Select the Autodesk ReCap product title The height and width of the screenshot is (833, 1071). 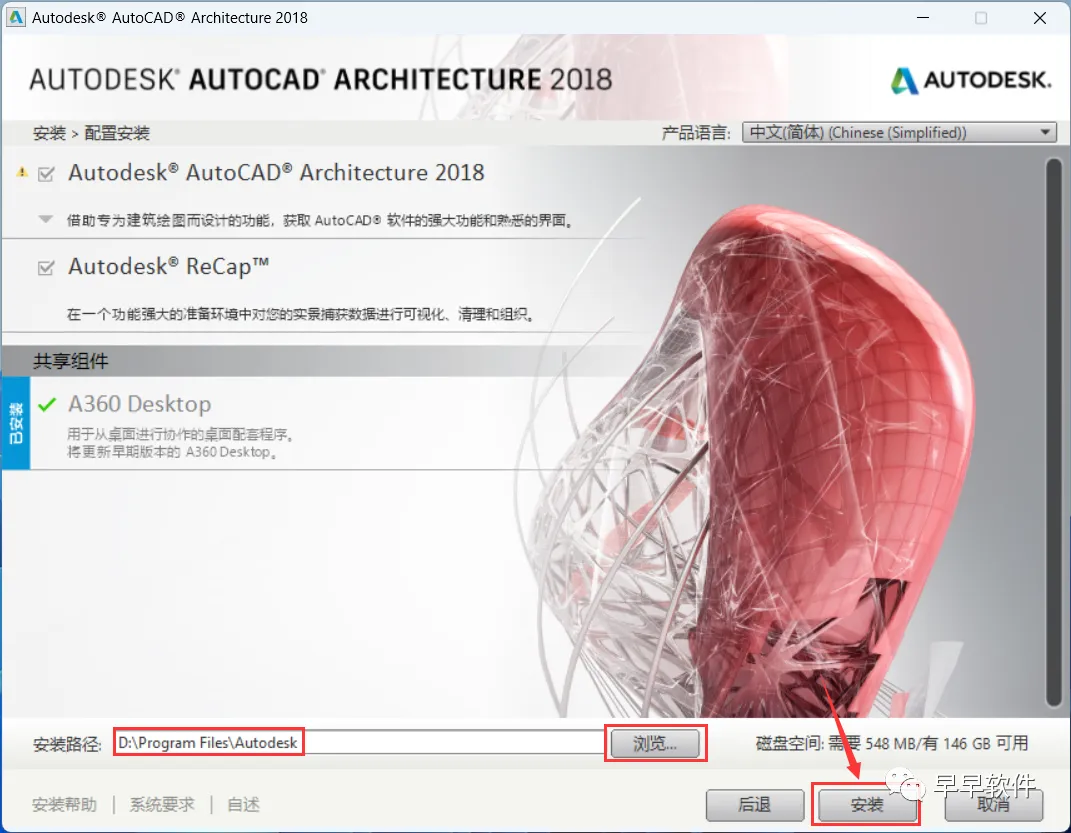[168, 266]
